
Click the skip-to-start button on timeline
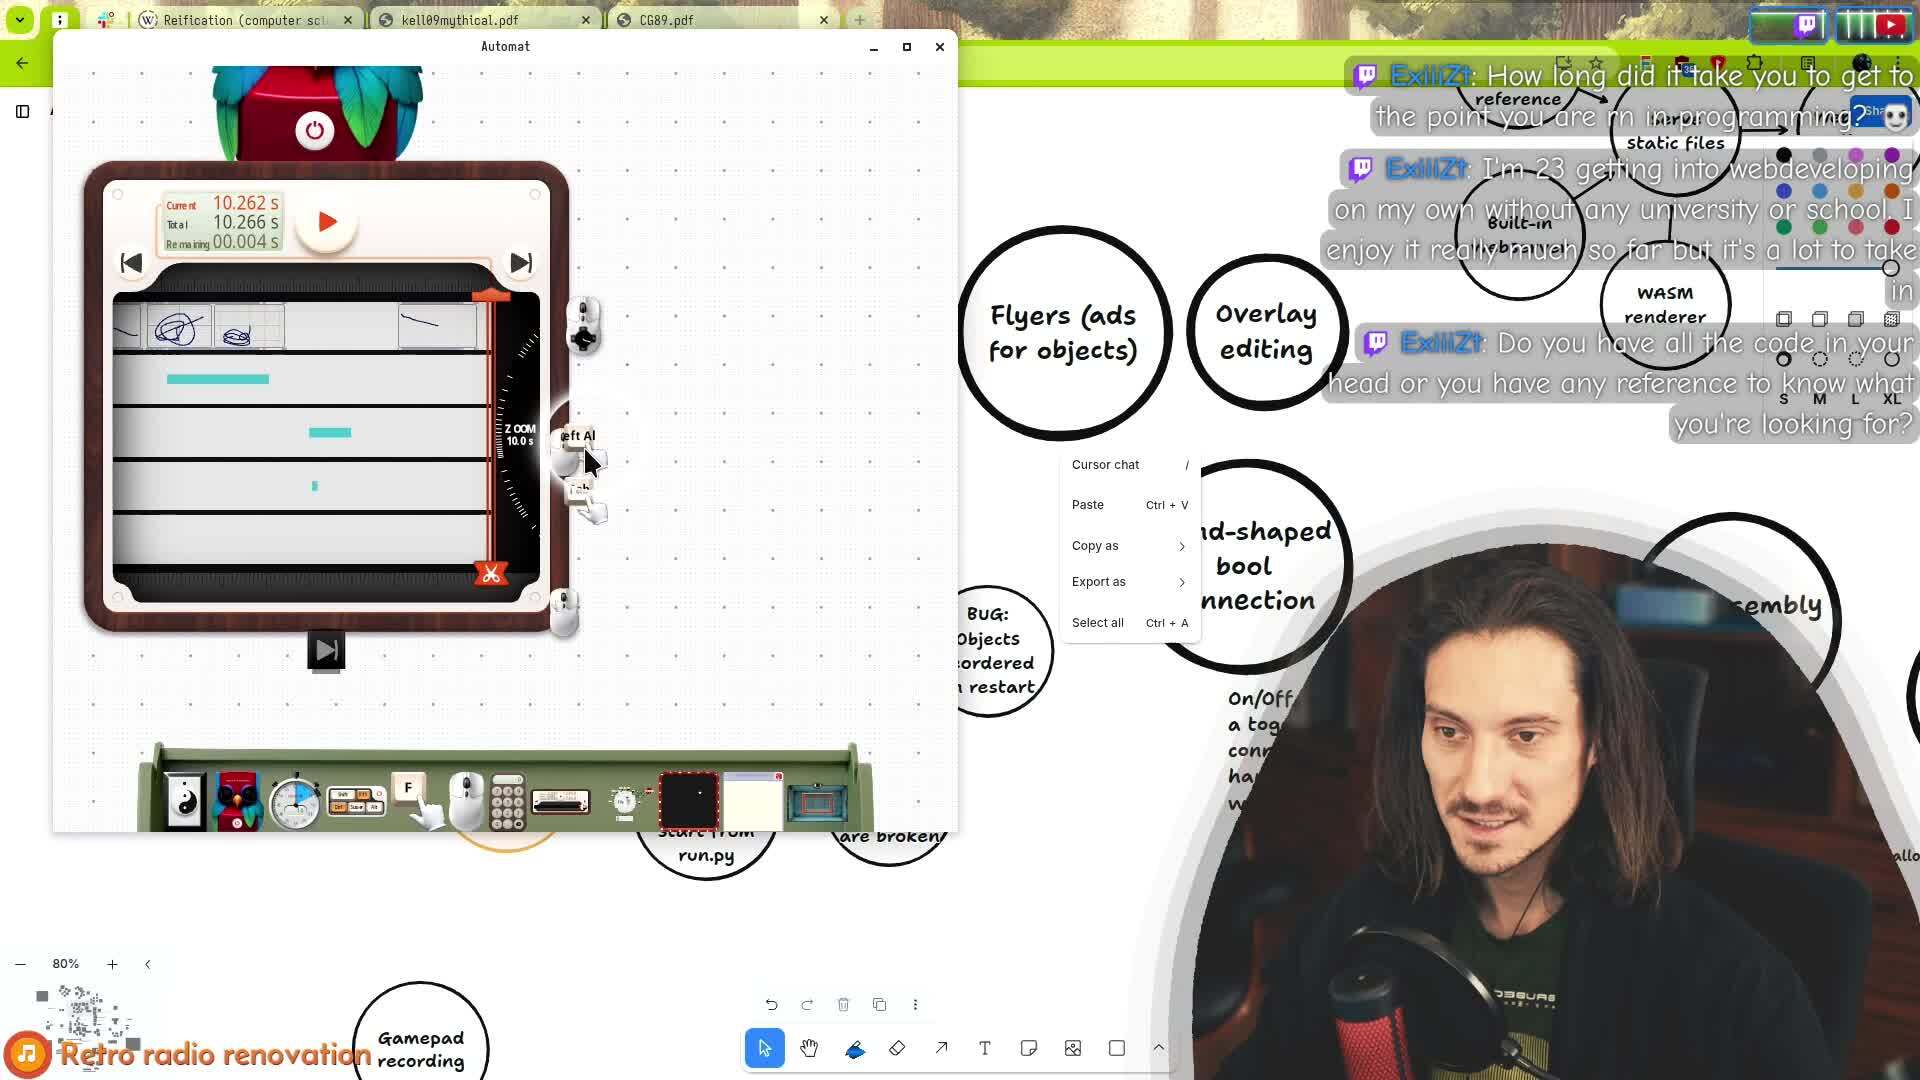point(131,263)
